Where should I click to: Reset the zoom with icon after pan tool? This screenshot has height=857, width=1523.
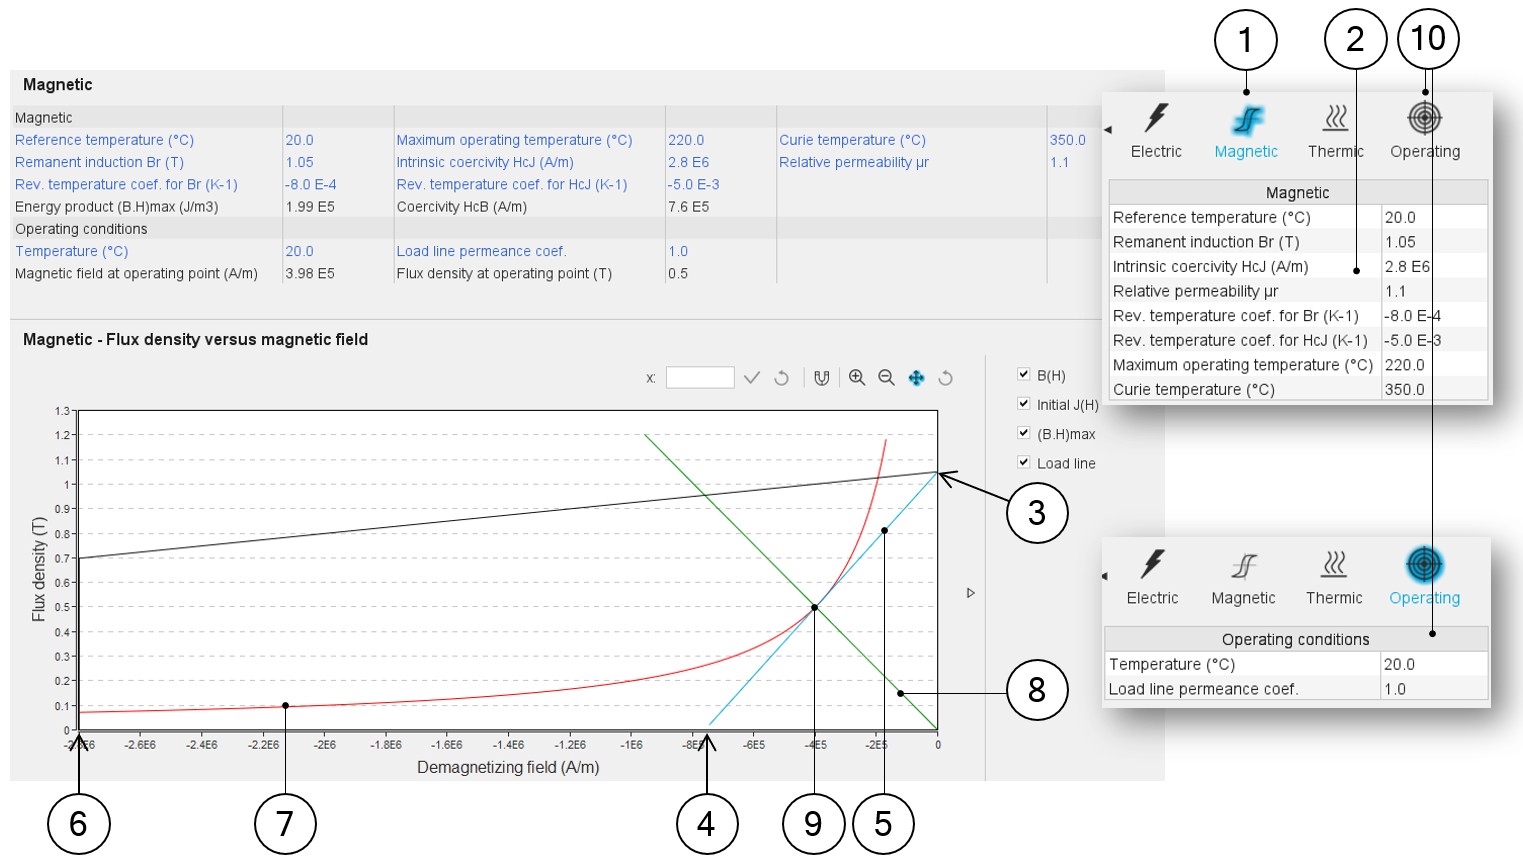click(945, 378)
